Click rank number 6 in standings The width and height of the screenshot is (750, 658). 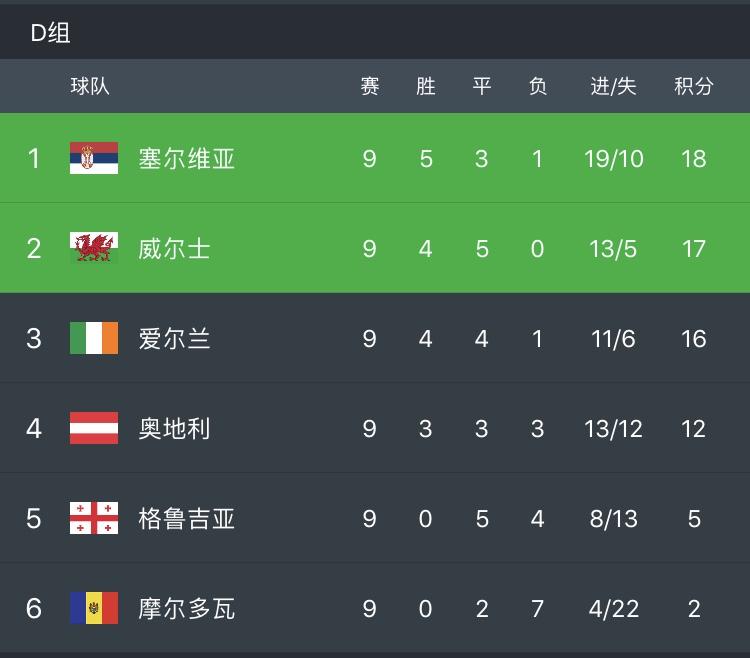[x=34, y=608]
